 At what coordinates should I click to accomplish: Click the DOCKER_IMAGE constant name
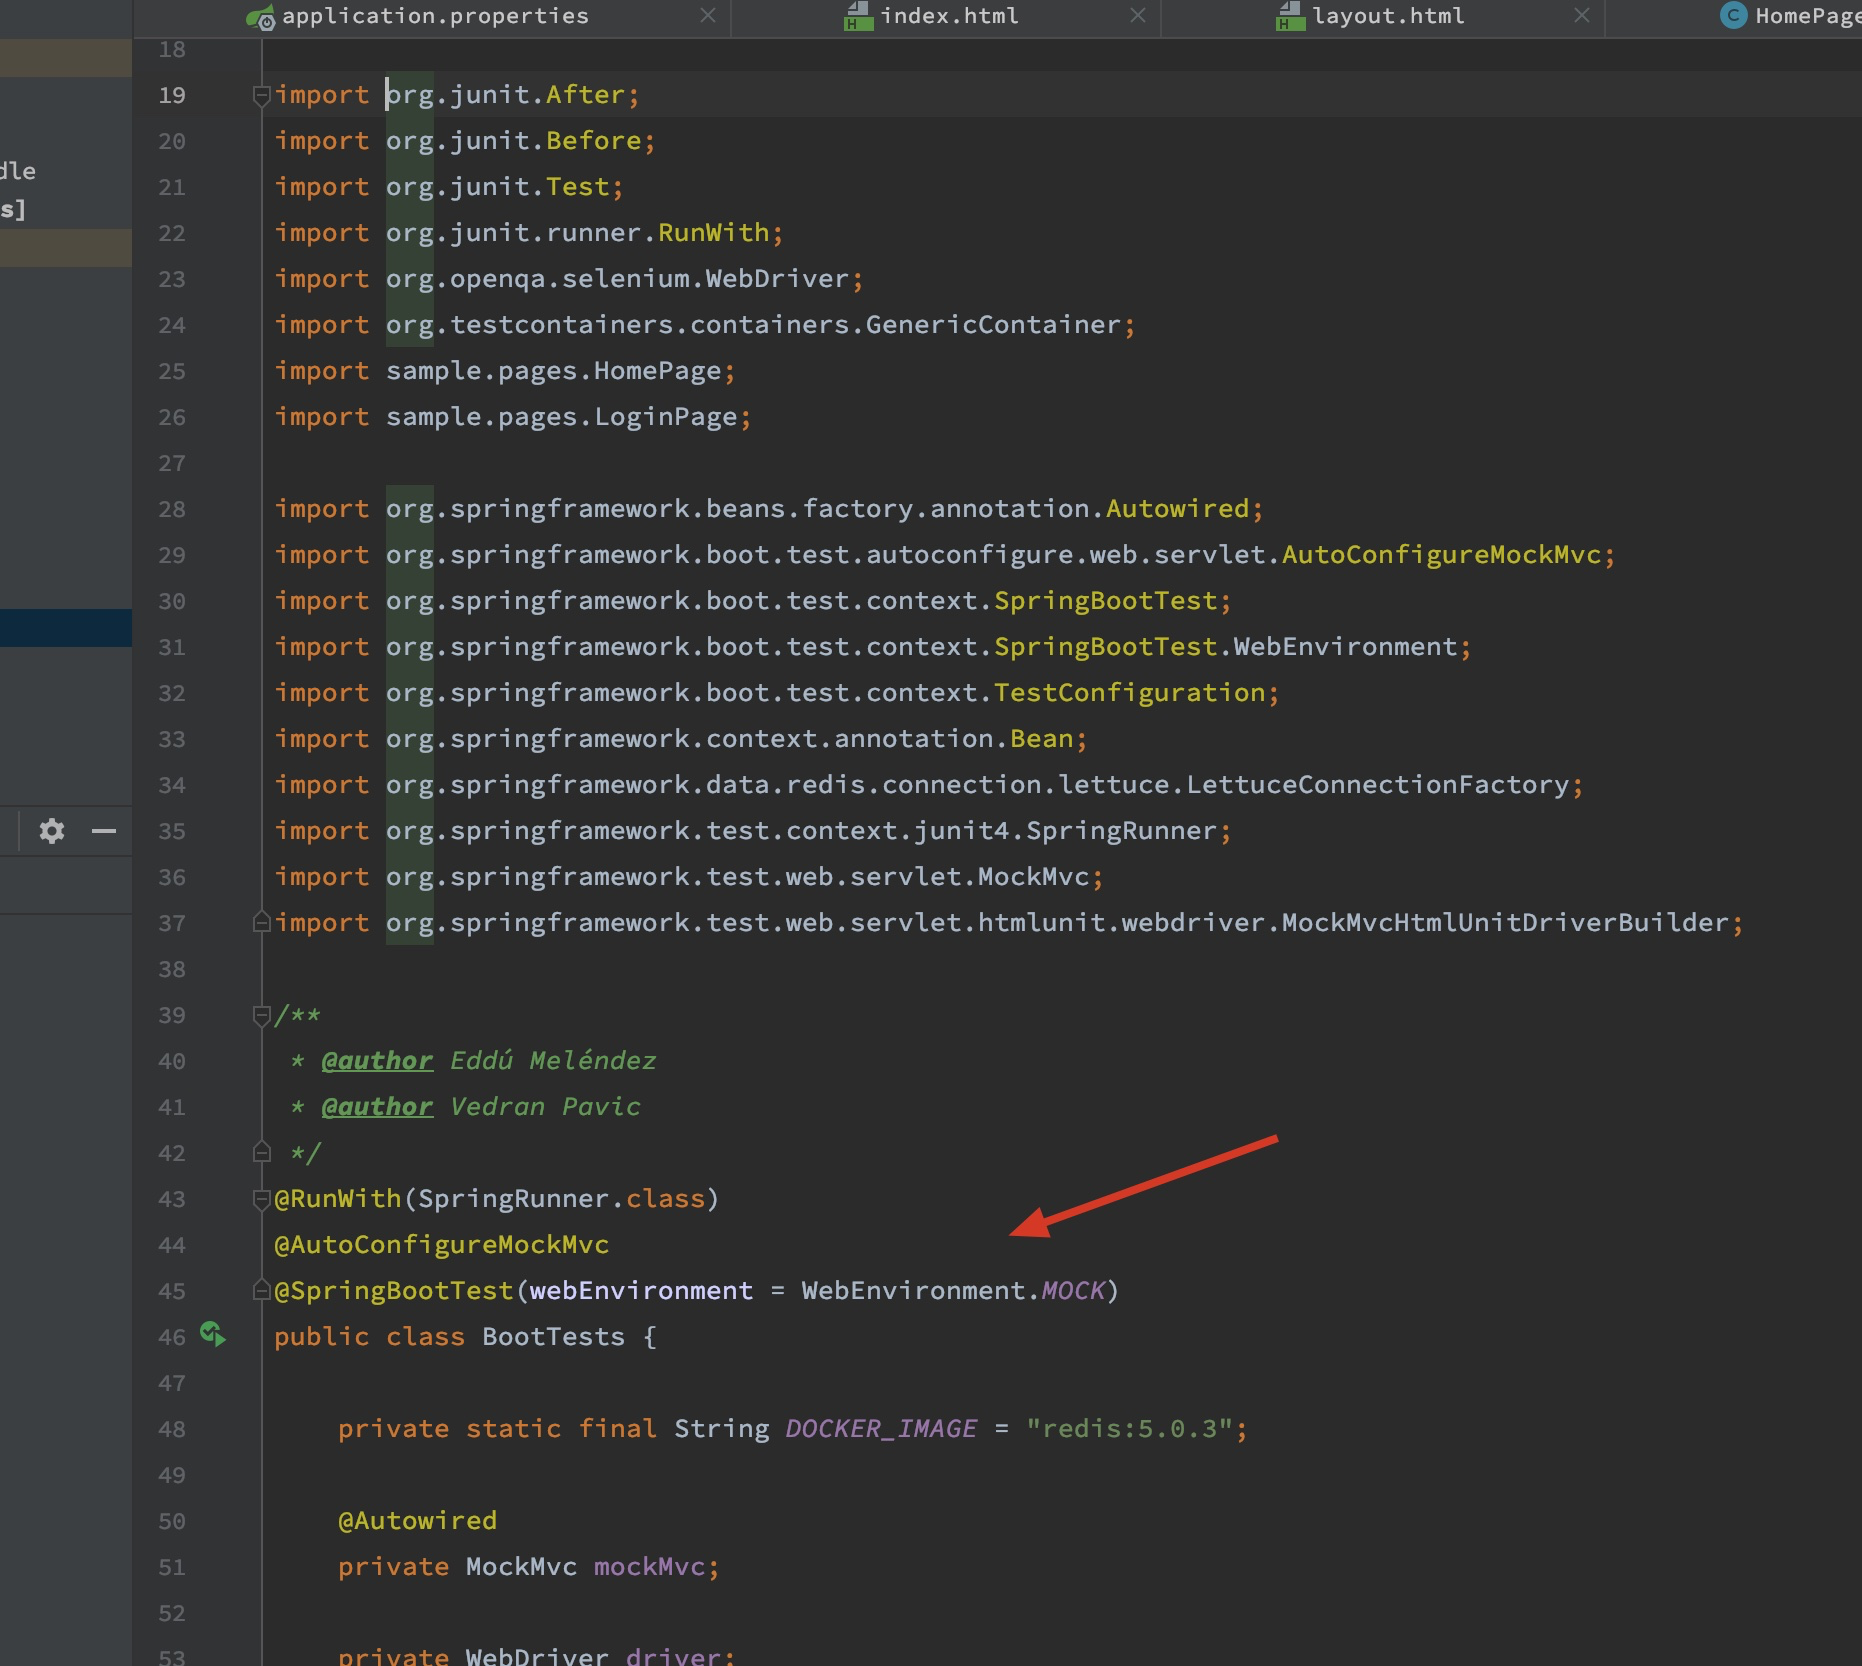pyautogui.click(x=881, y=1429)
